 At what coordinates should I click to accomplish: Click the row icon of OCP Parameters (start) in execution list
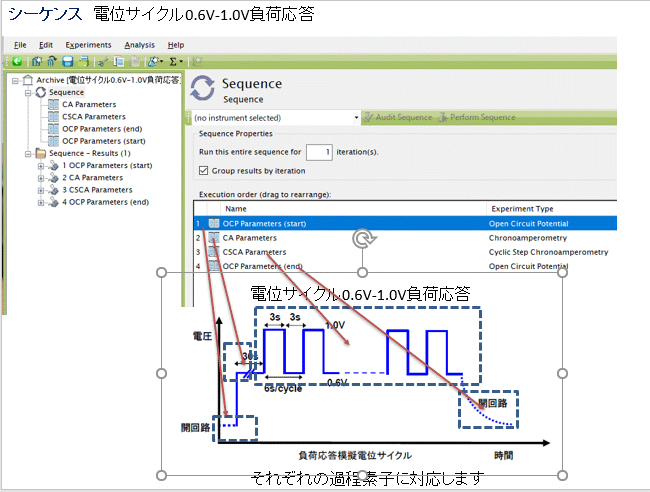(213, 223)
